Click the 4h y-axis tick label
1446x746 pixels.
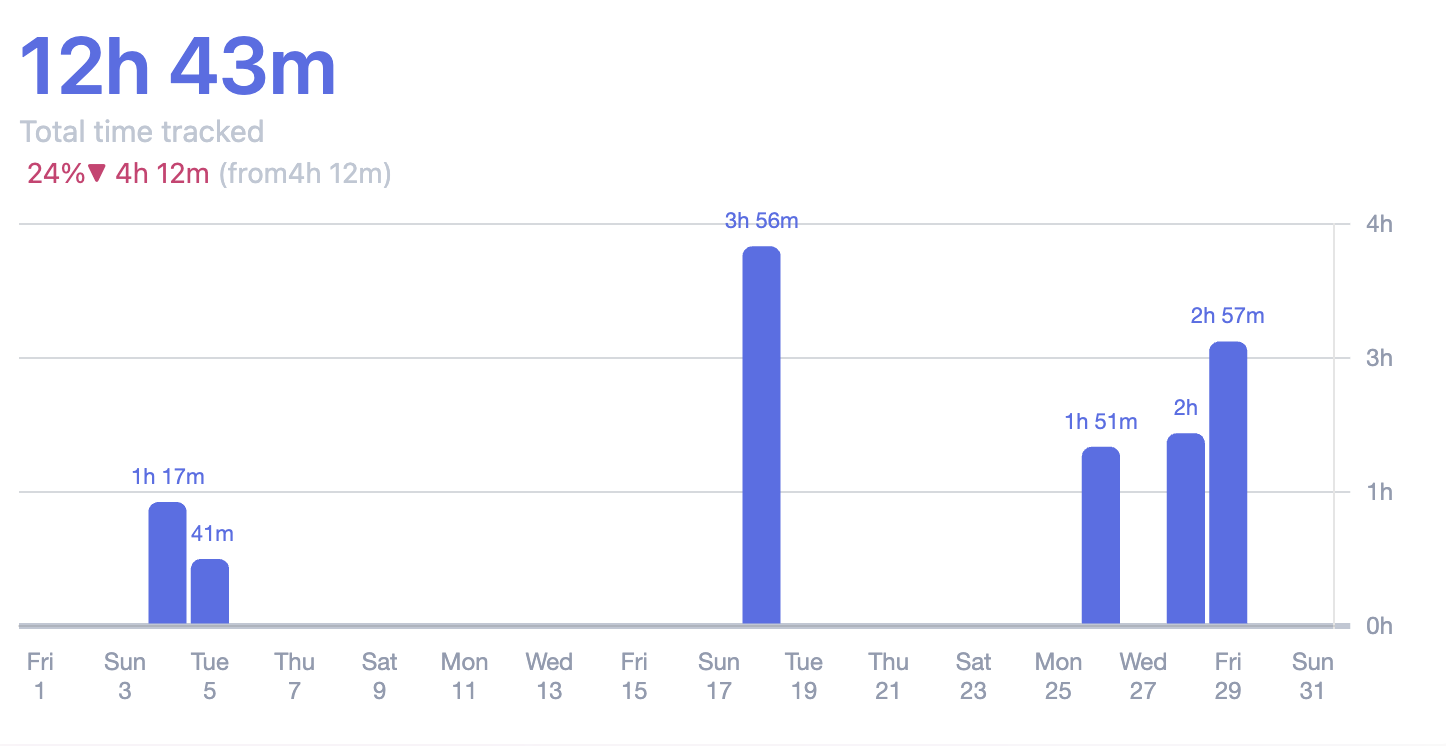pos(1379,224)
